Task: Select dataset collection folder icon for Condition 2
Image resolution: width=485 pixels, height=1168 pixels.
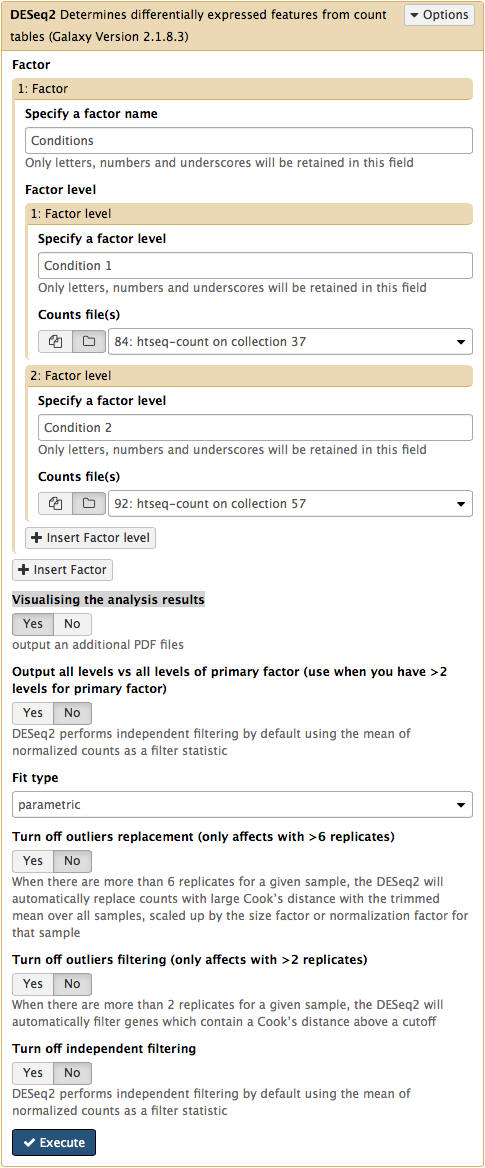Action: pyautogui.click(x=89, y=504)
